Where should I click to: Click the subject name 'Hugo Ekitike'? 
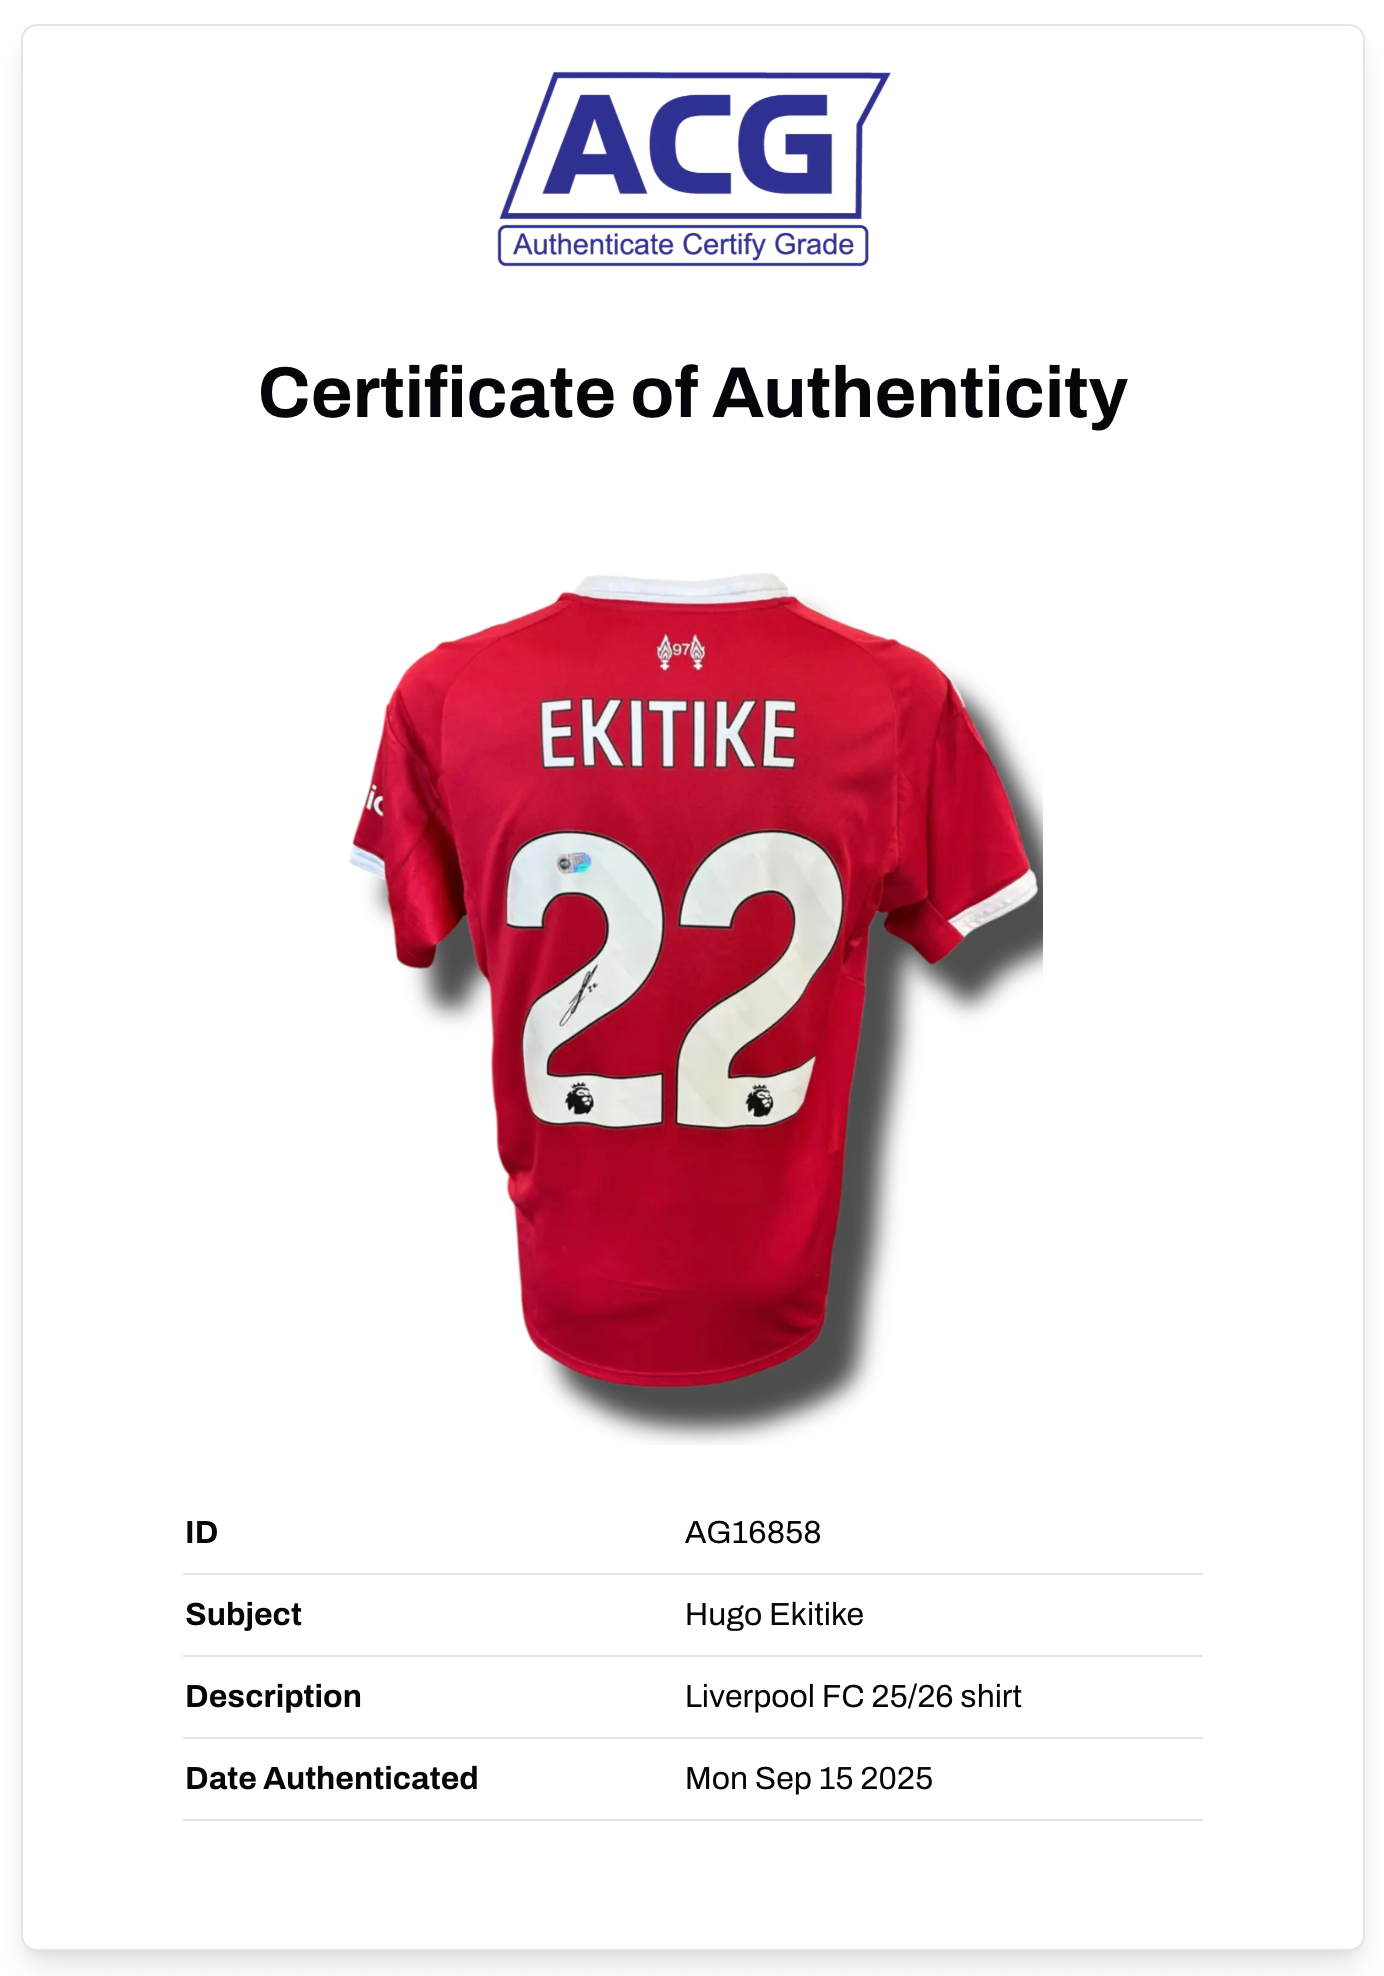point(774,1614)
